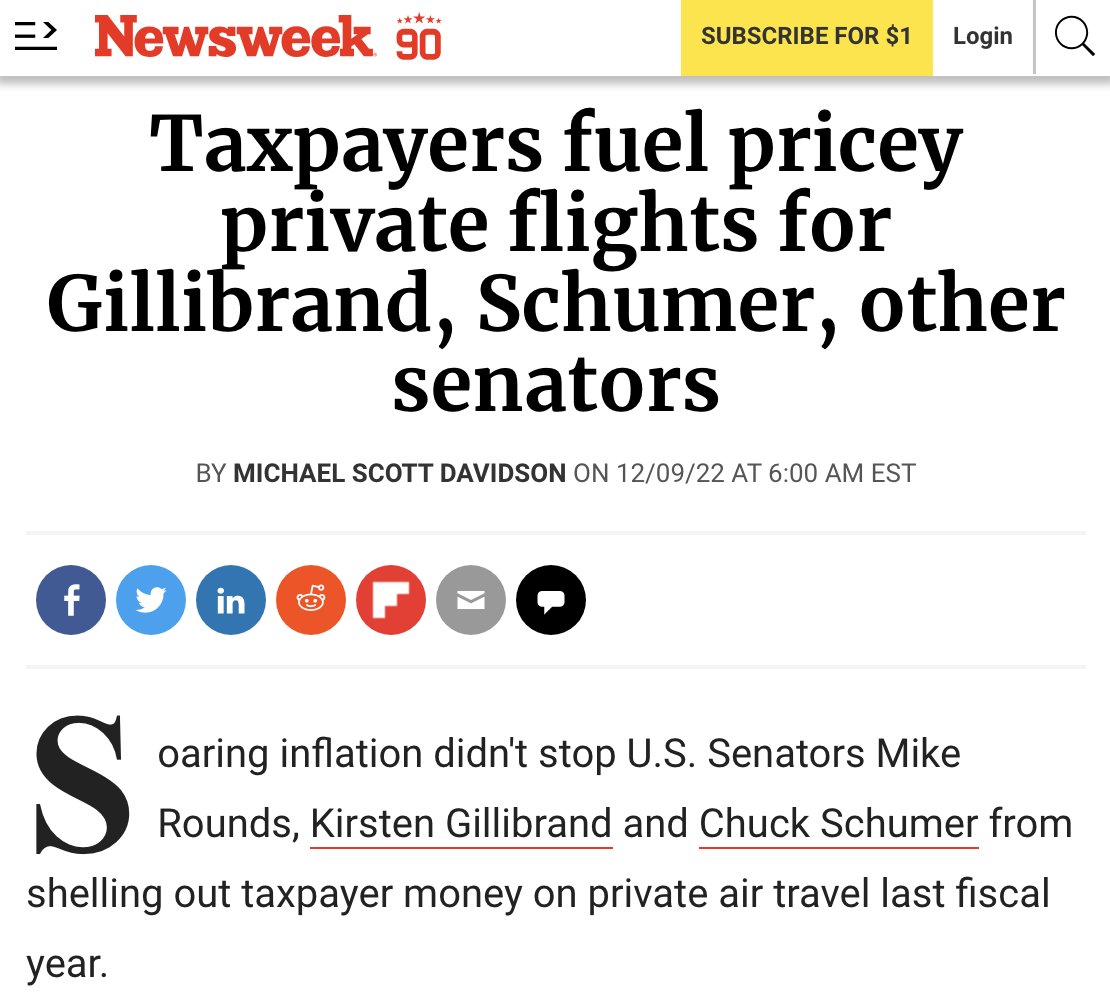The height and width of the screenshot is (1006, 1110).
Task: Click the 90th anniversary badge
Action: point(418,37)
